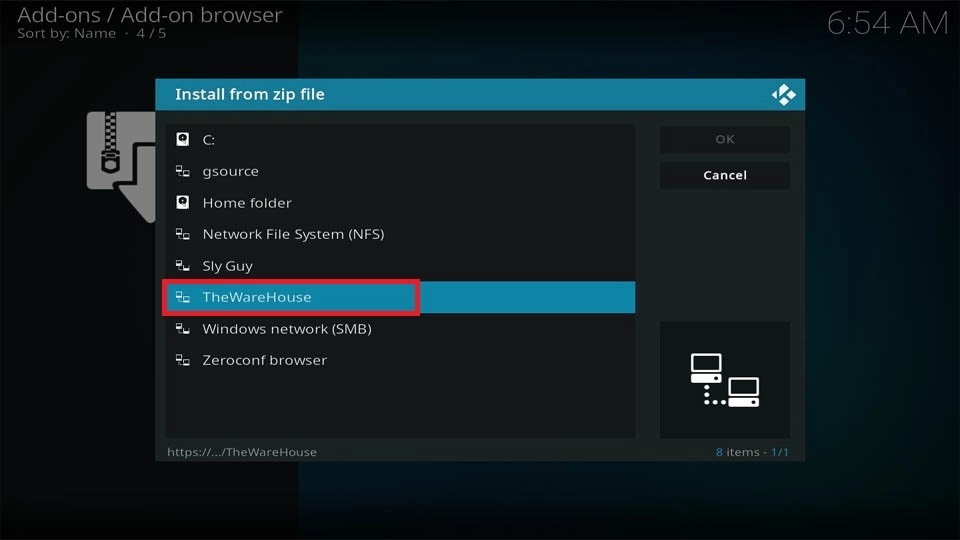Click the gsource network source icon
The image size is (960, 540).
click(x=182, y=171)
